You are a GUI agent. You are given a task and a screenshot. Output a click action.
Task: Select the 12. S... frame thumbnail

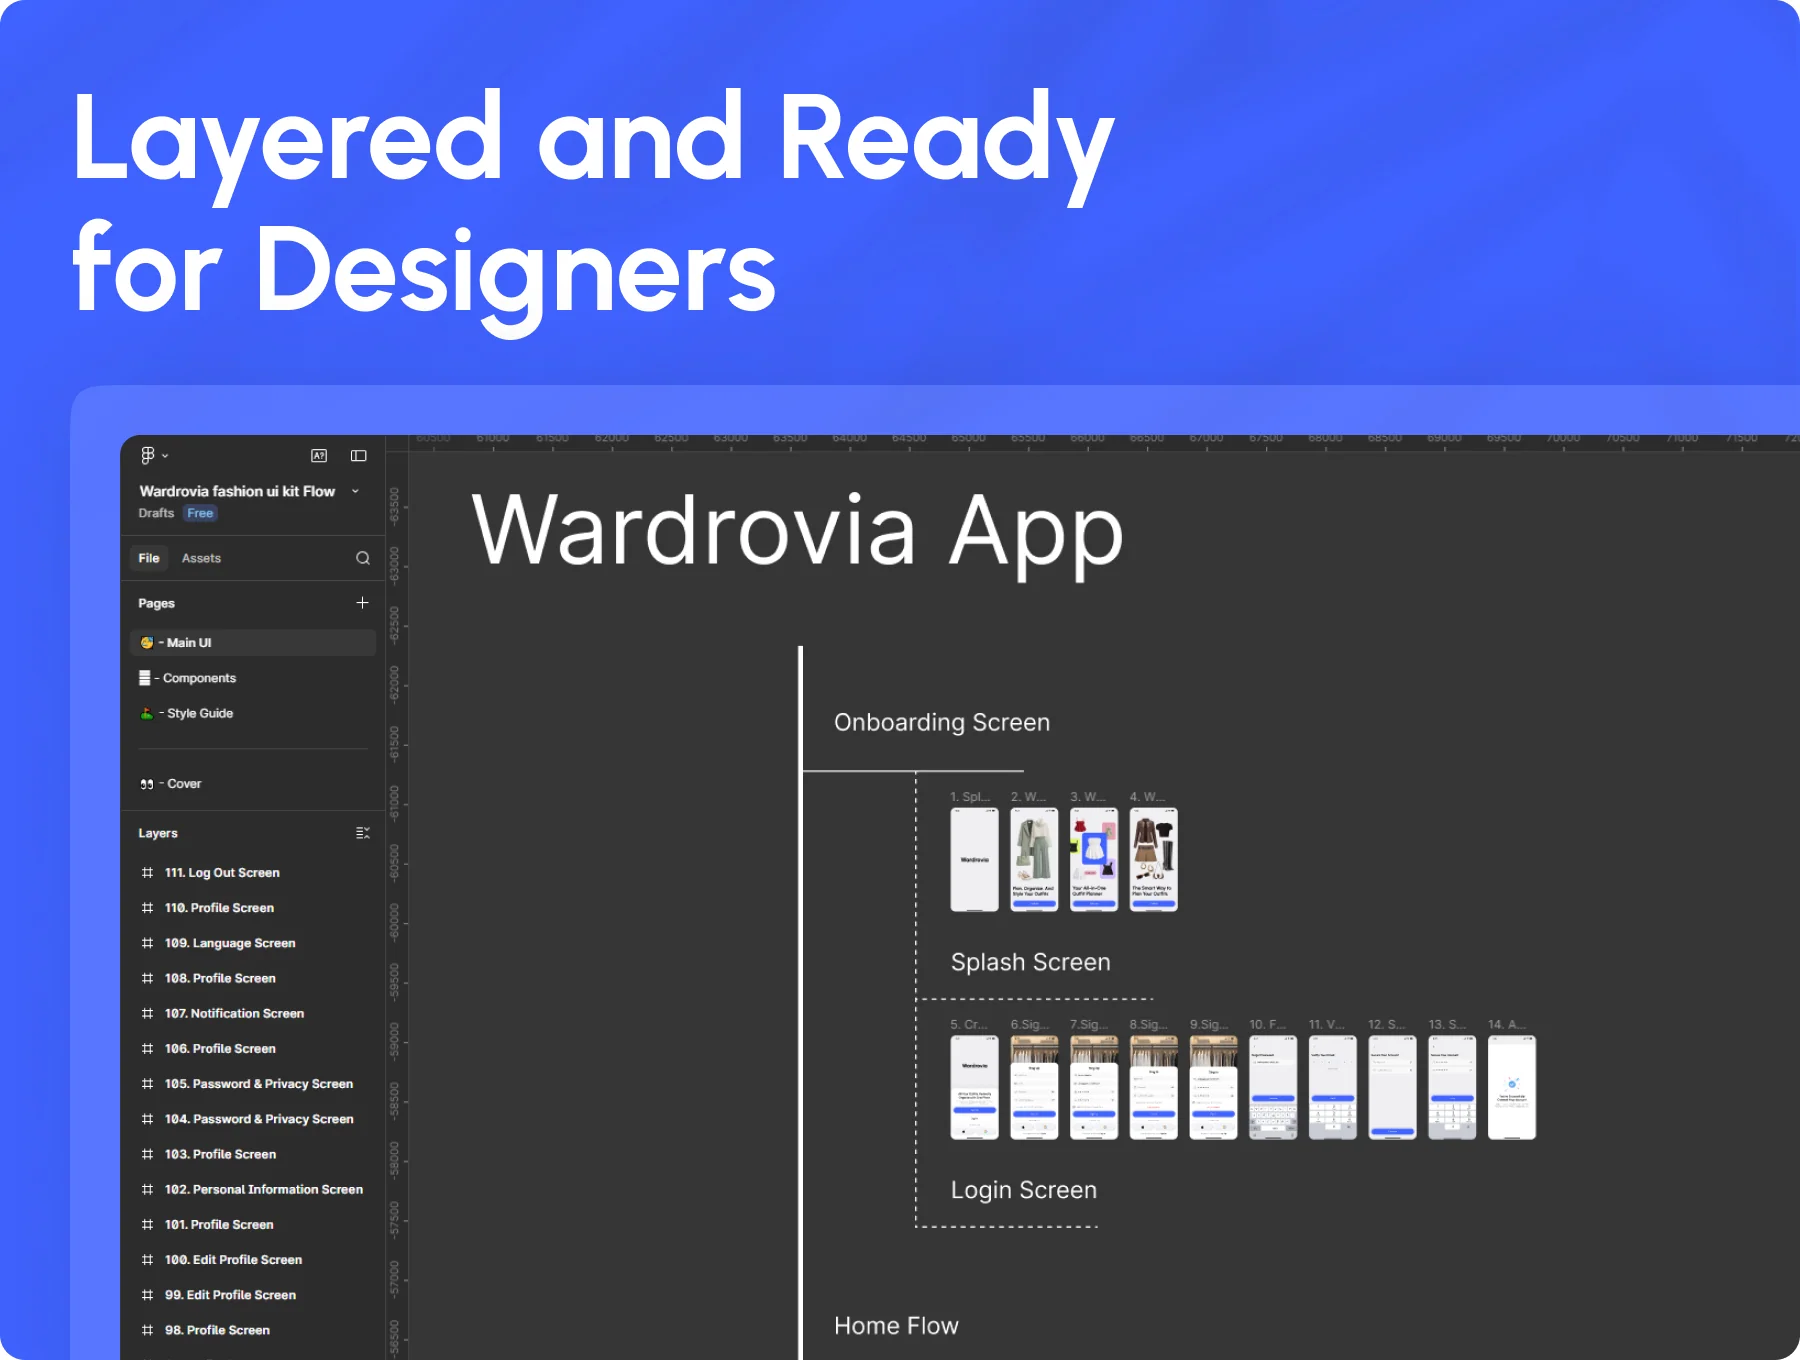[1392, 1088]
